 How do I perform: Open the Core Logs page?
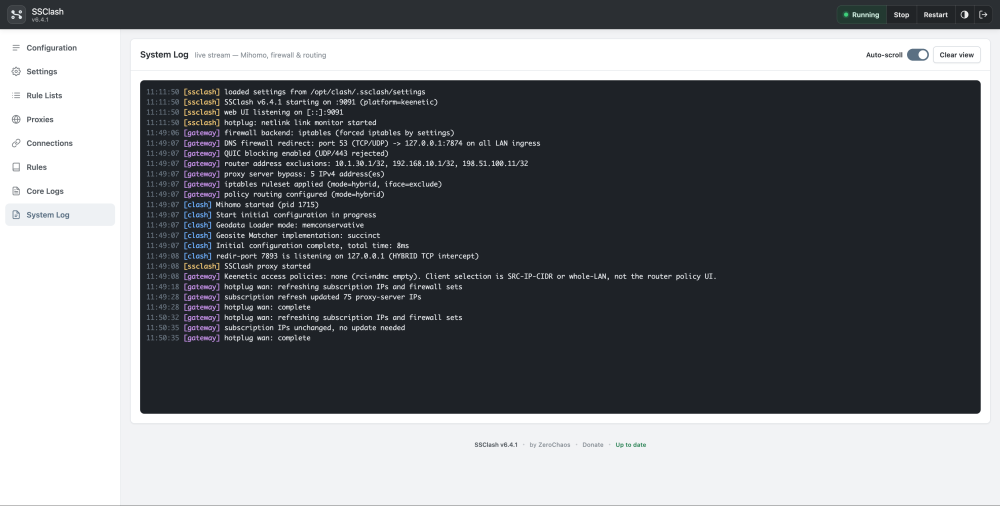click(60, 191)
